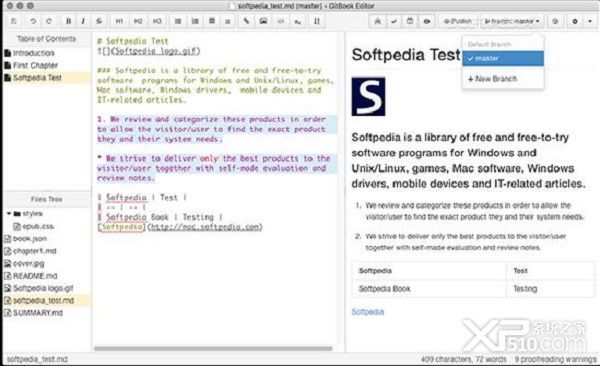The image size is (600, 366).
Task: Click the sort/order toolbar icon
Action: click(317, 21)
